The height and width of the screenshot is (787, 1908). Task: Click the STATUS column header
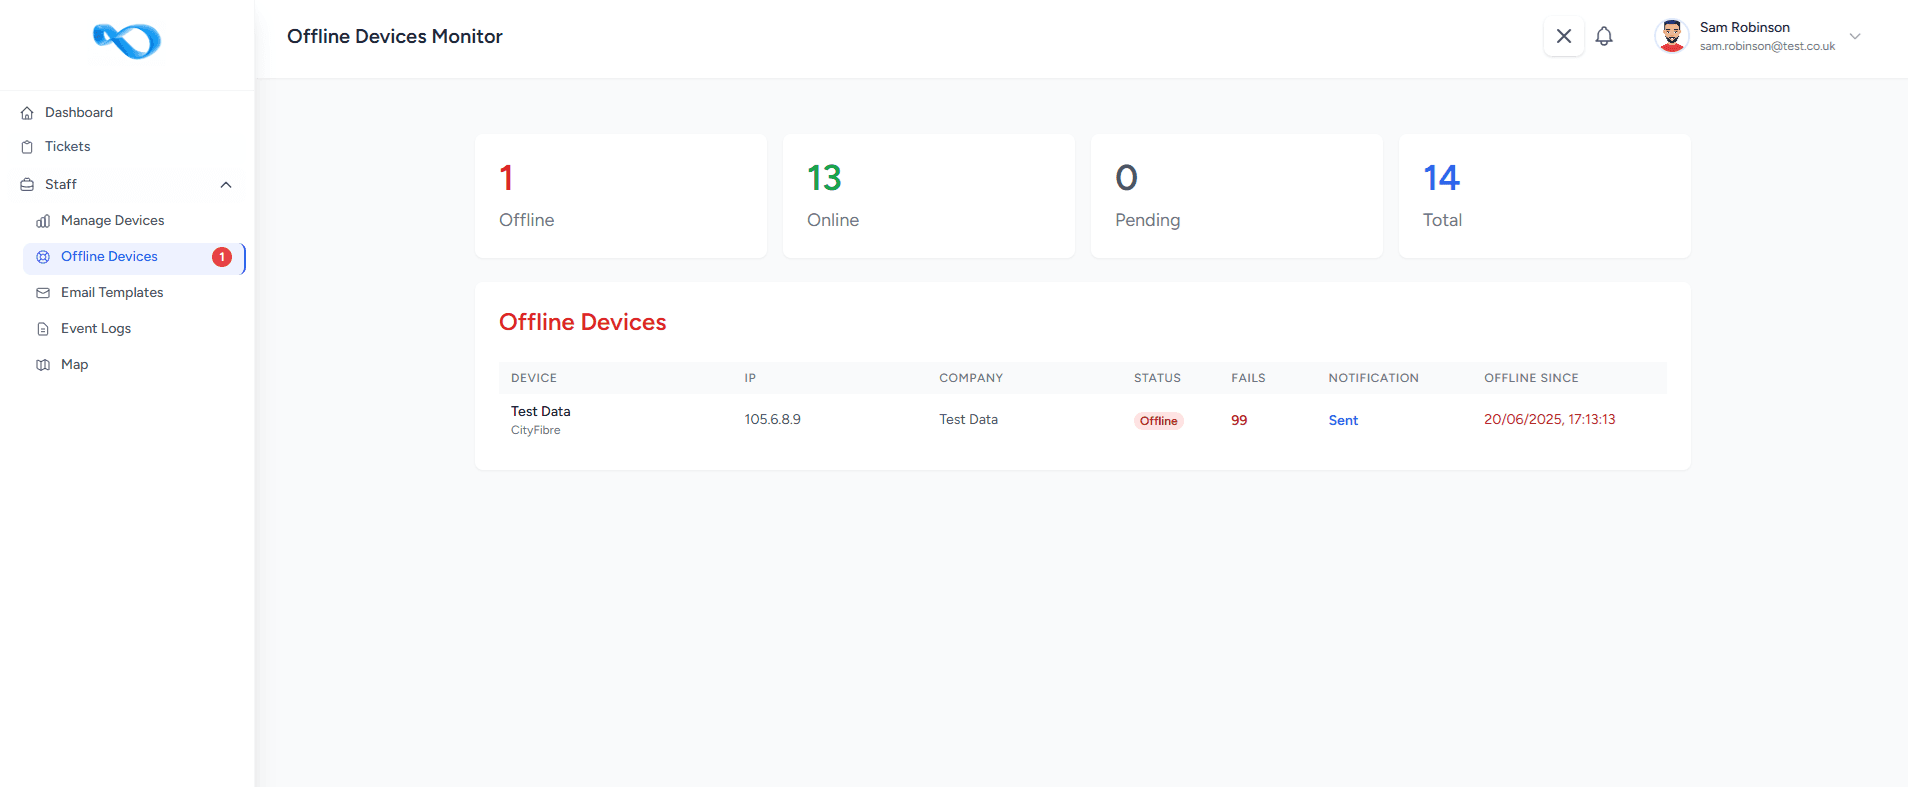click(x=1157, y=378)
